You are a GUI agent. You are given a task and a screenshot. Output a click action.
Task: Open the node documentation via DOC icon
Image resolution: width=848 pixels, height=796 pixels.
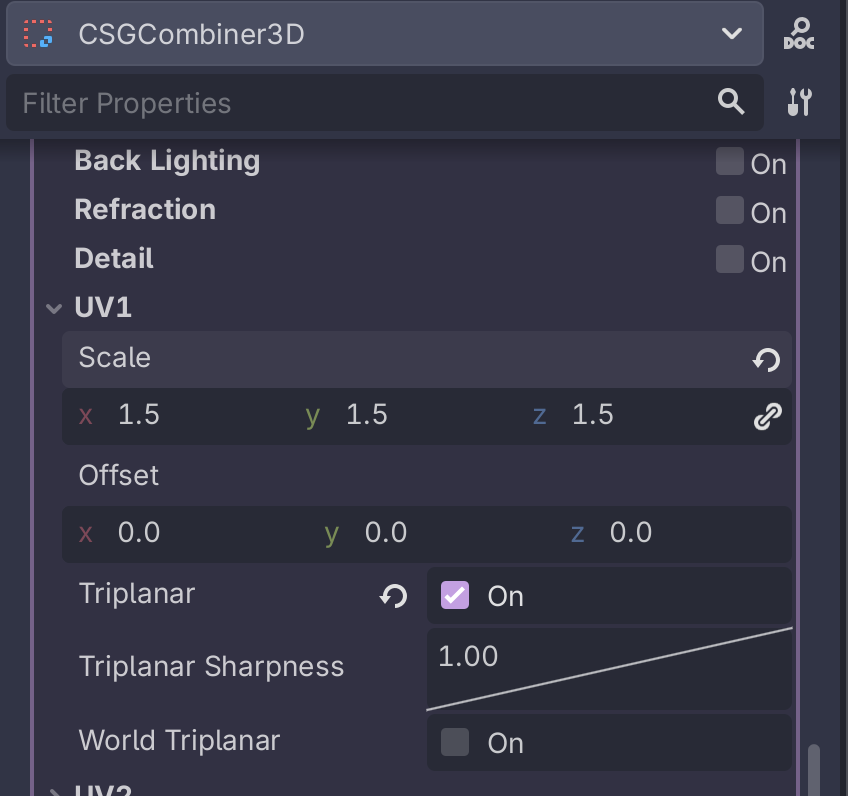(799, 34)
